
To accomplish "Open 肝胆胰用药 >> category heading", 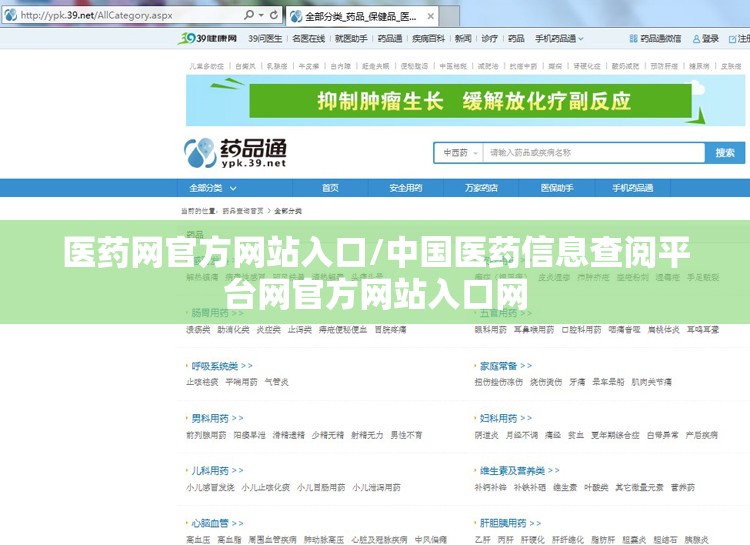I will click(x=510, y=523).
